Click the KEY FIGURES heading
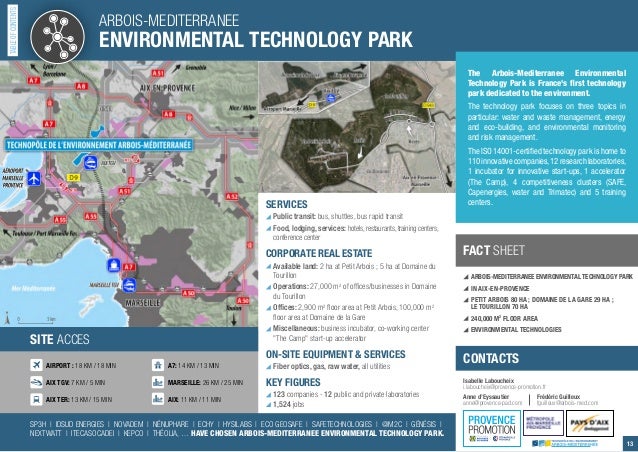This screenshot has width=638, height=452. pyautogui.click(x=293, y=382)
